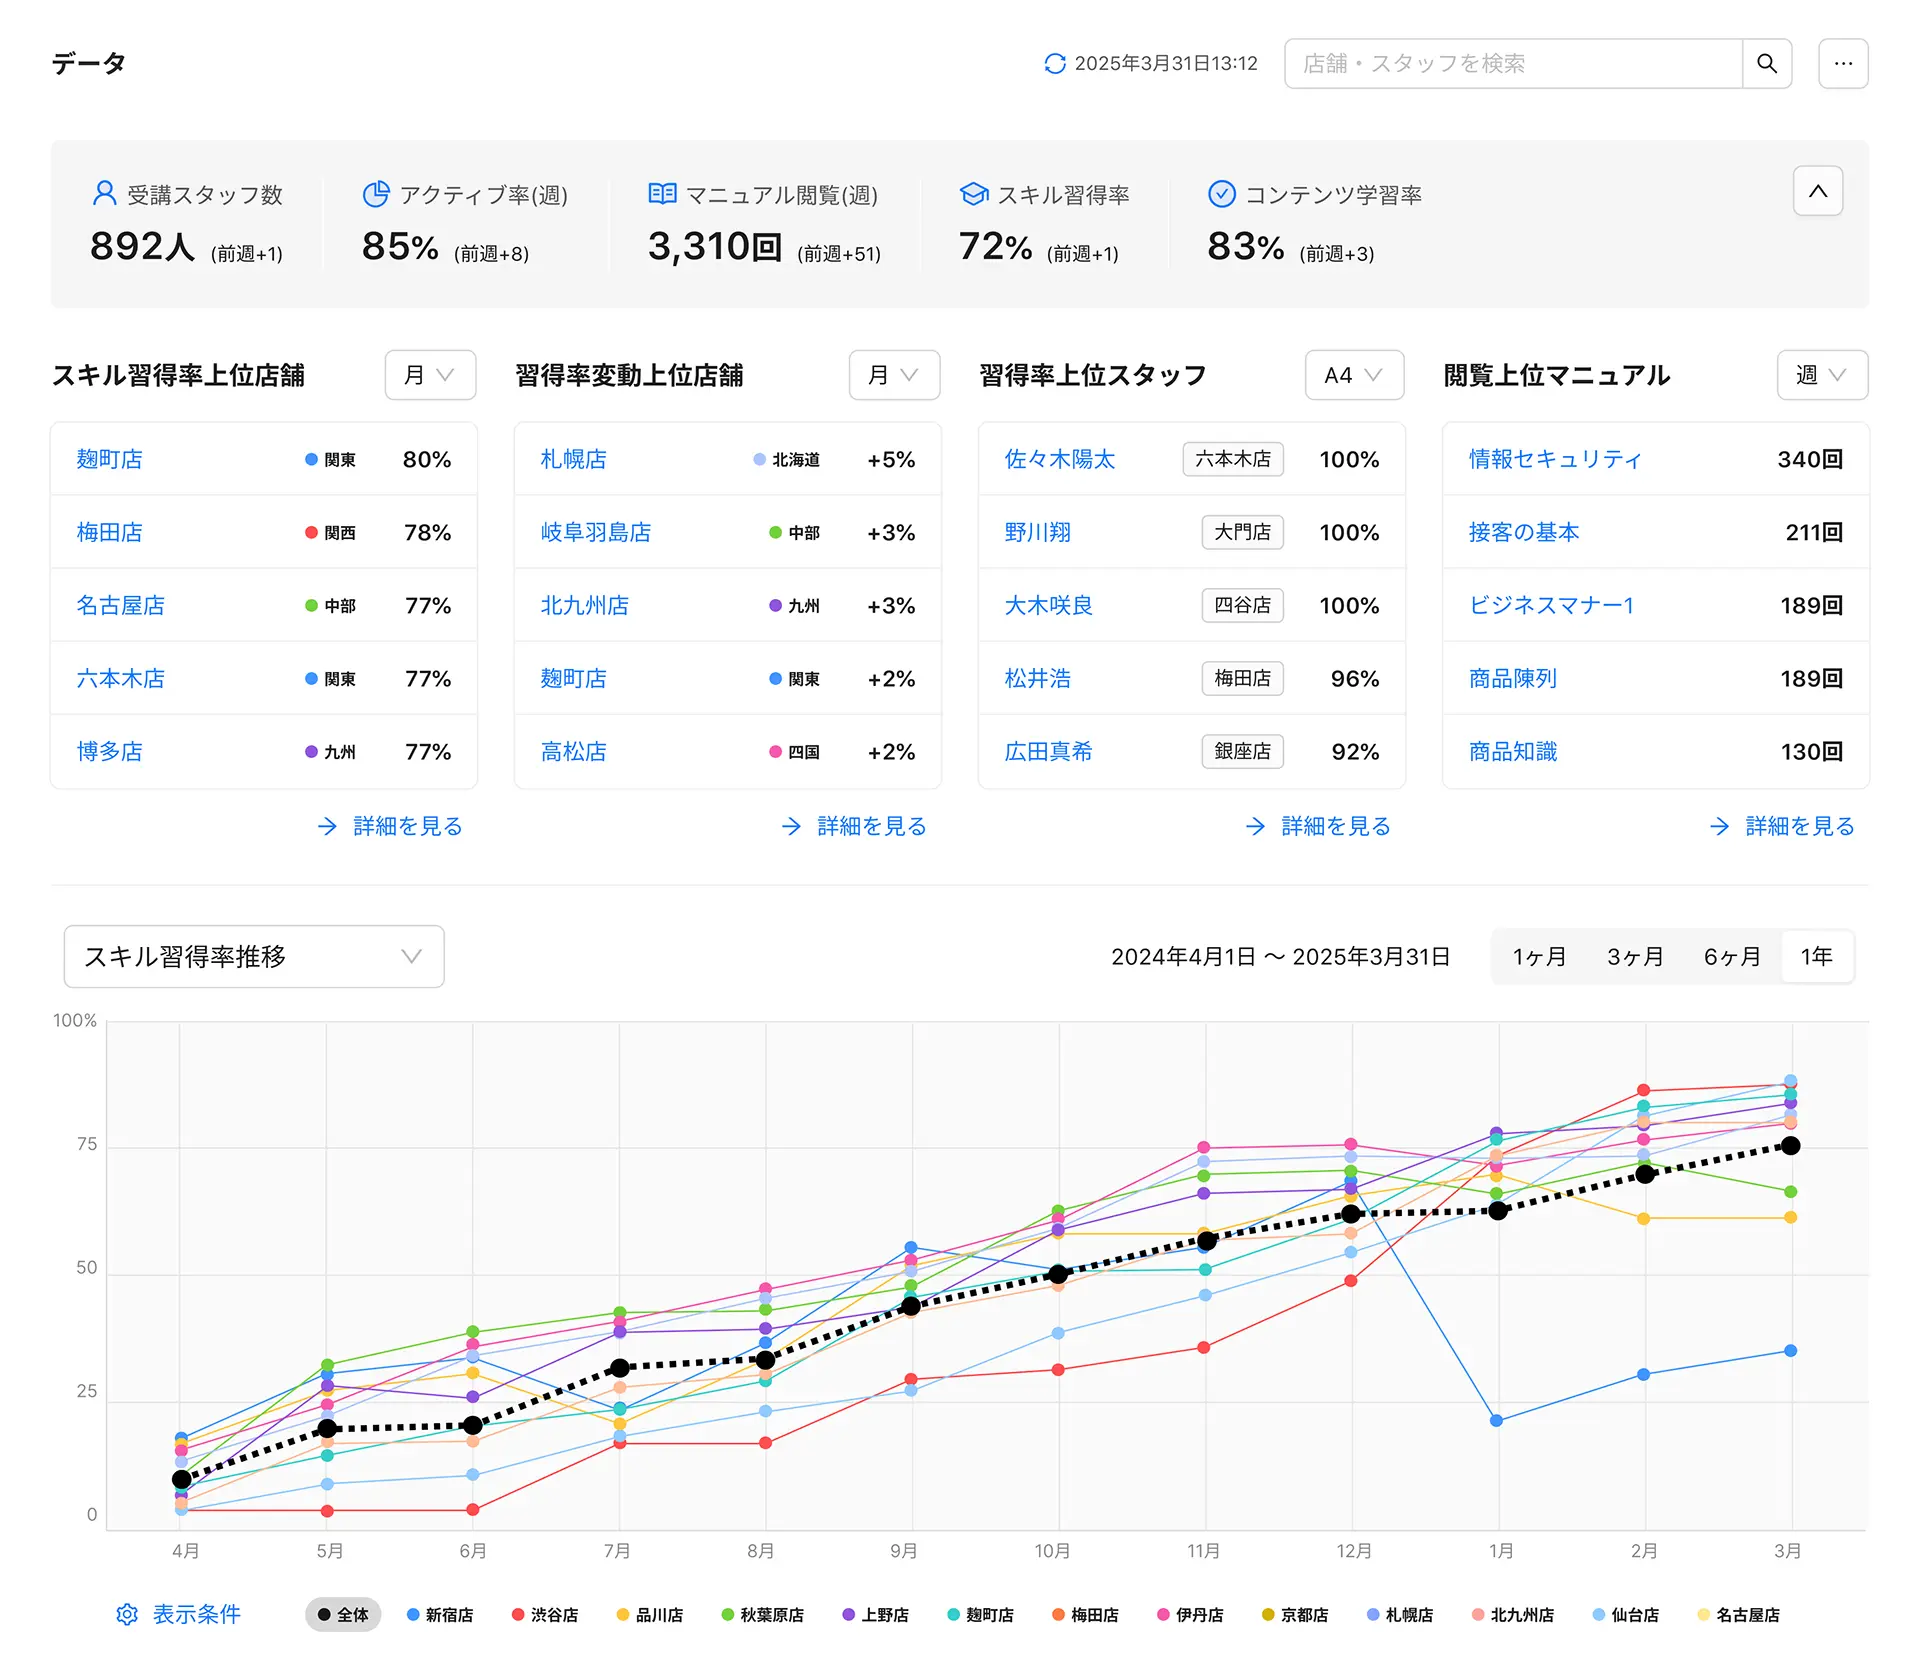Click the refresh icon beside the timestamp
Image resolution: width=1920 pixels, height=1678 pixels.
coord(1054,63)
